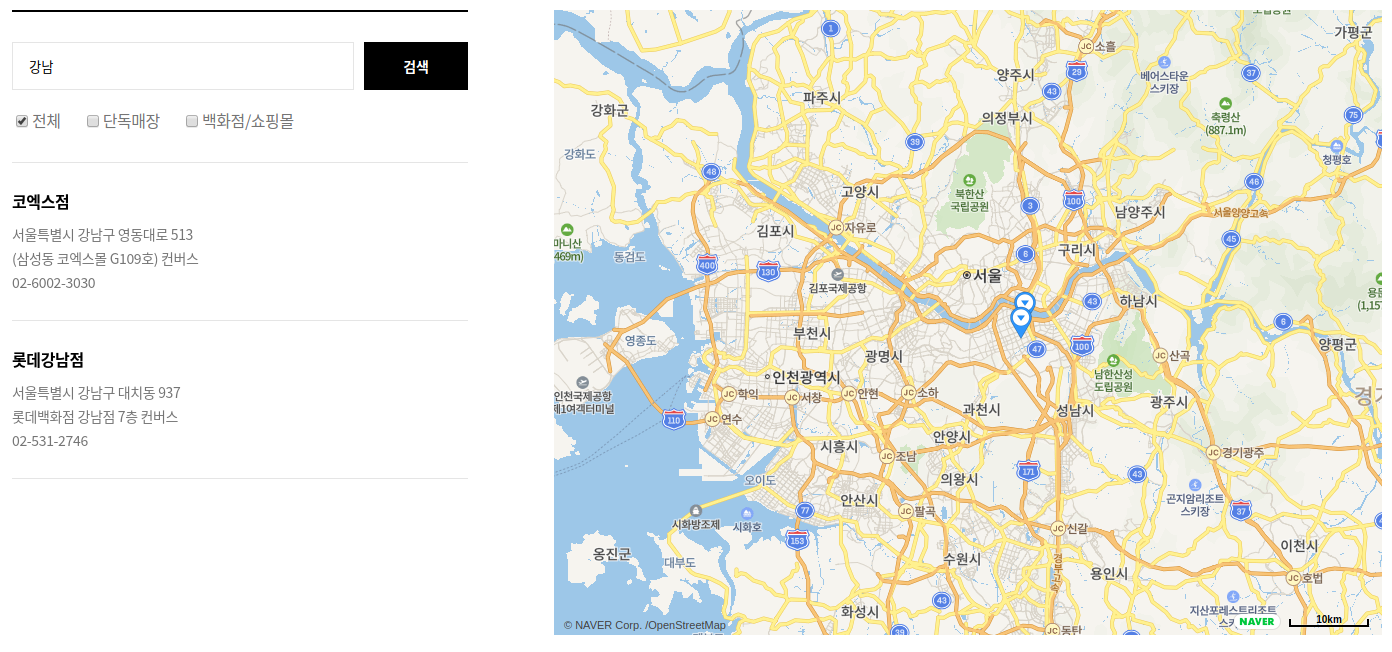Open the 롯데강남점 store result

[48, 360]
